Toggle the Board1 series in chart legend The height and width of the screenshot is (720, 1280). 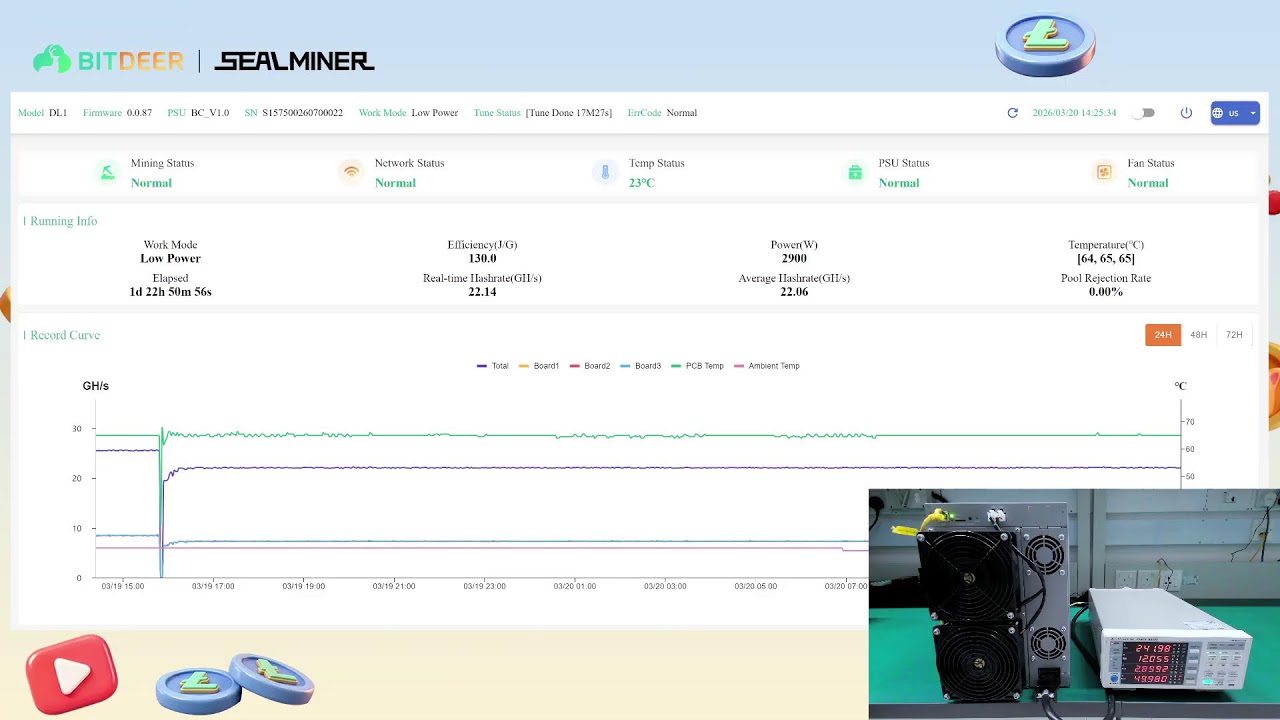point(538,366)
